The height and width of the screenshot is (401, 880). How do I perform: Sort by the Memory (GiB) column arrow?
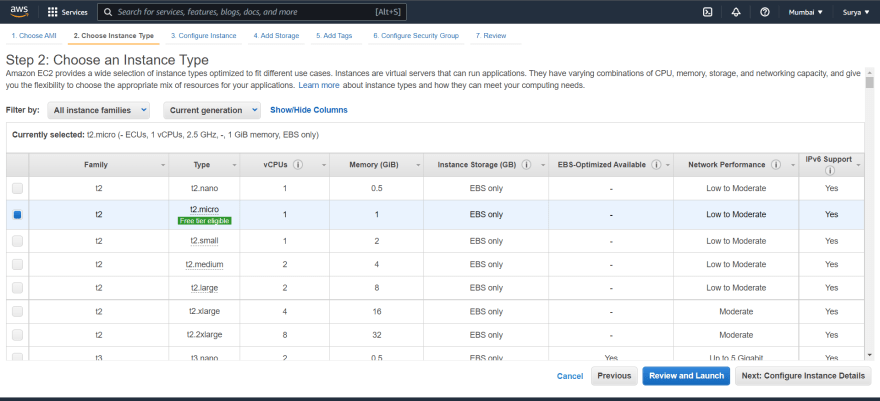pos(419,165)
